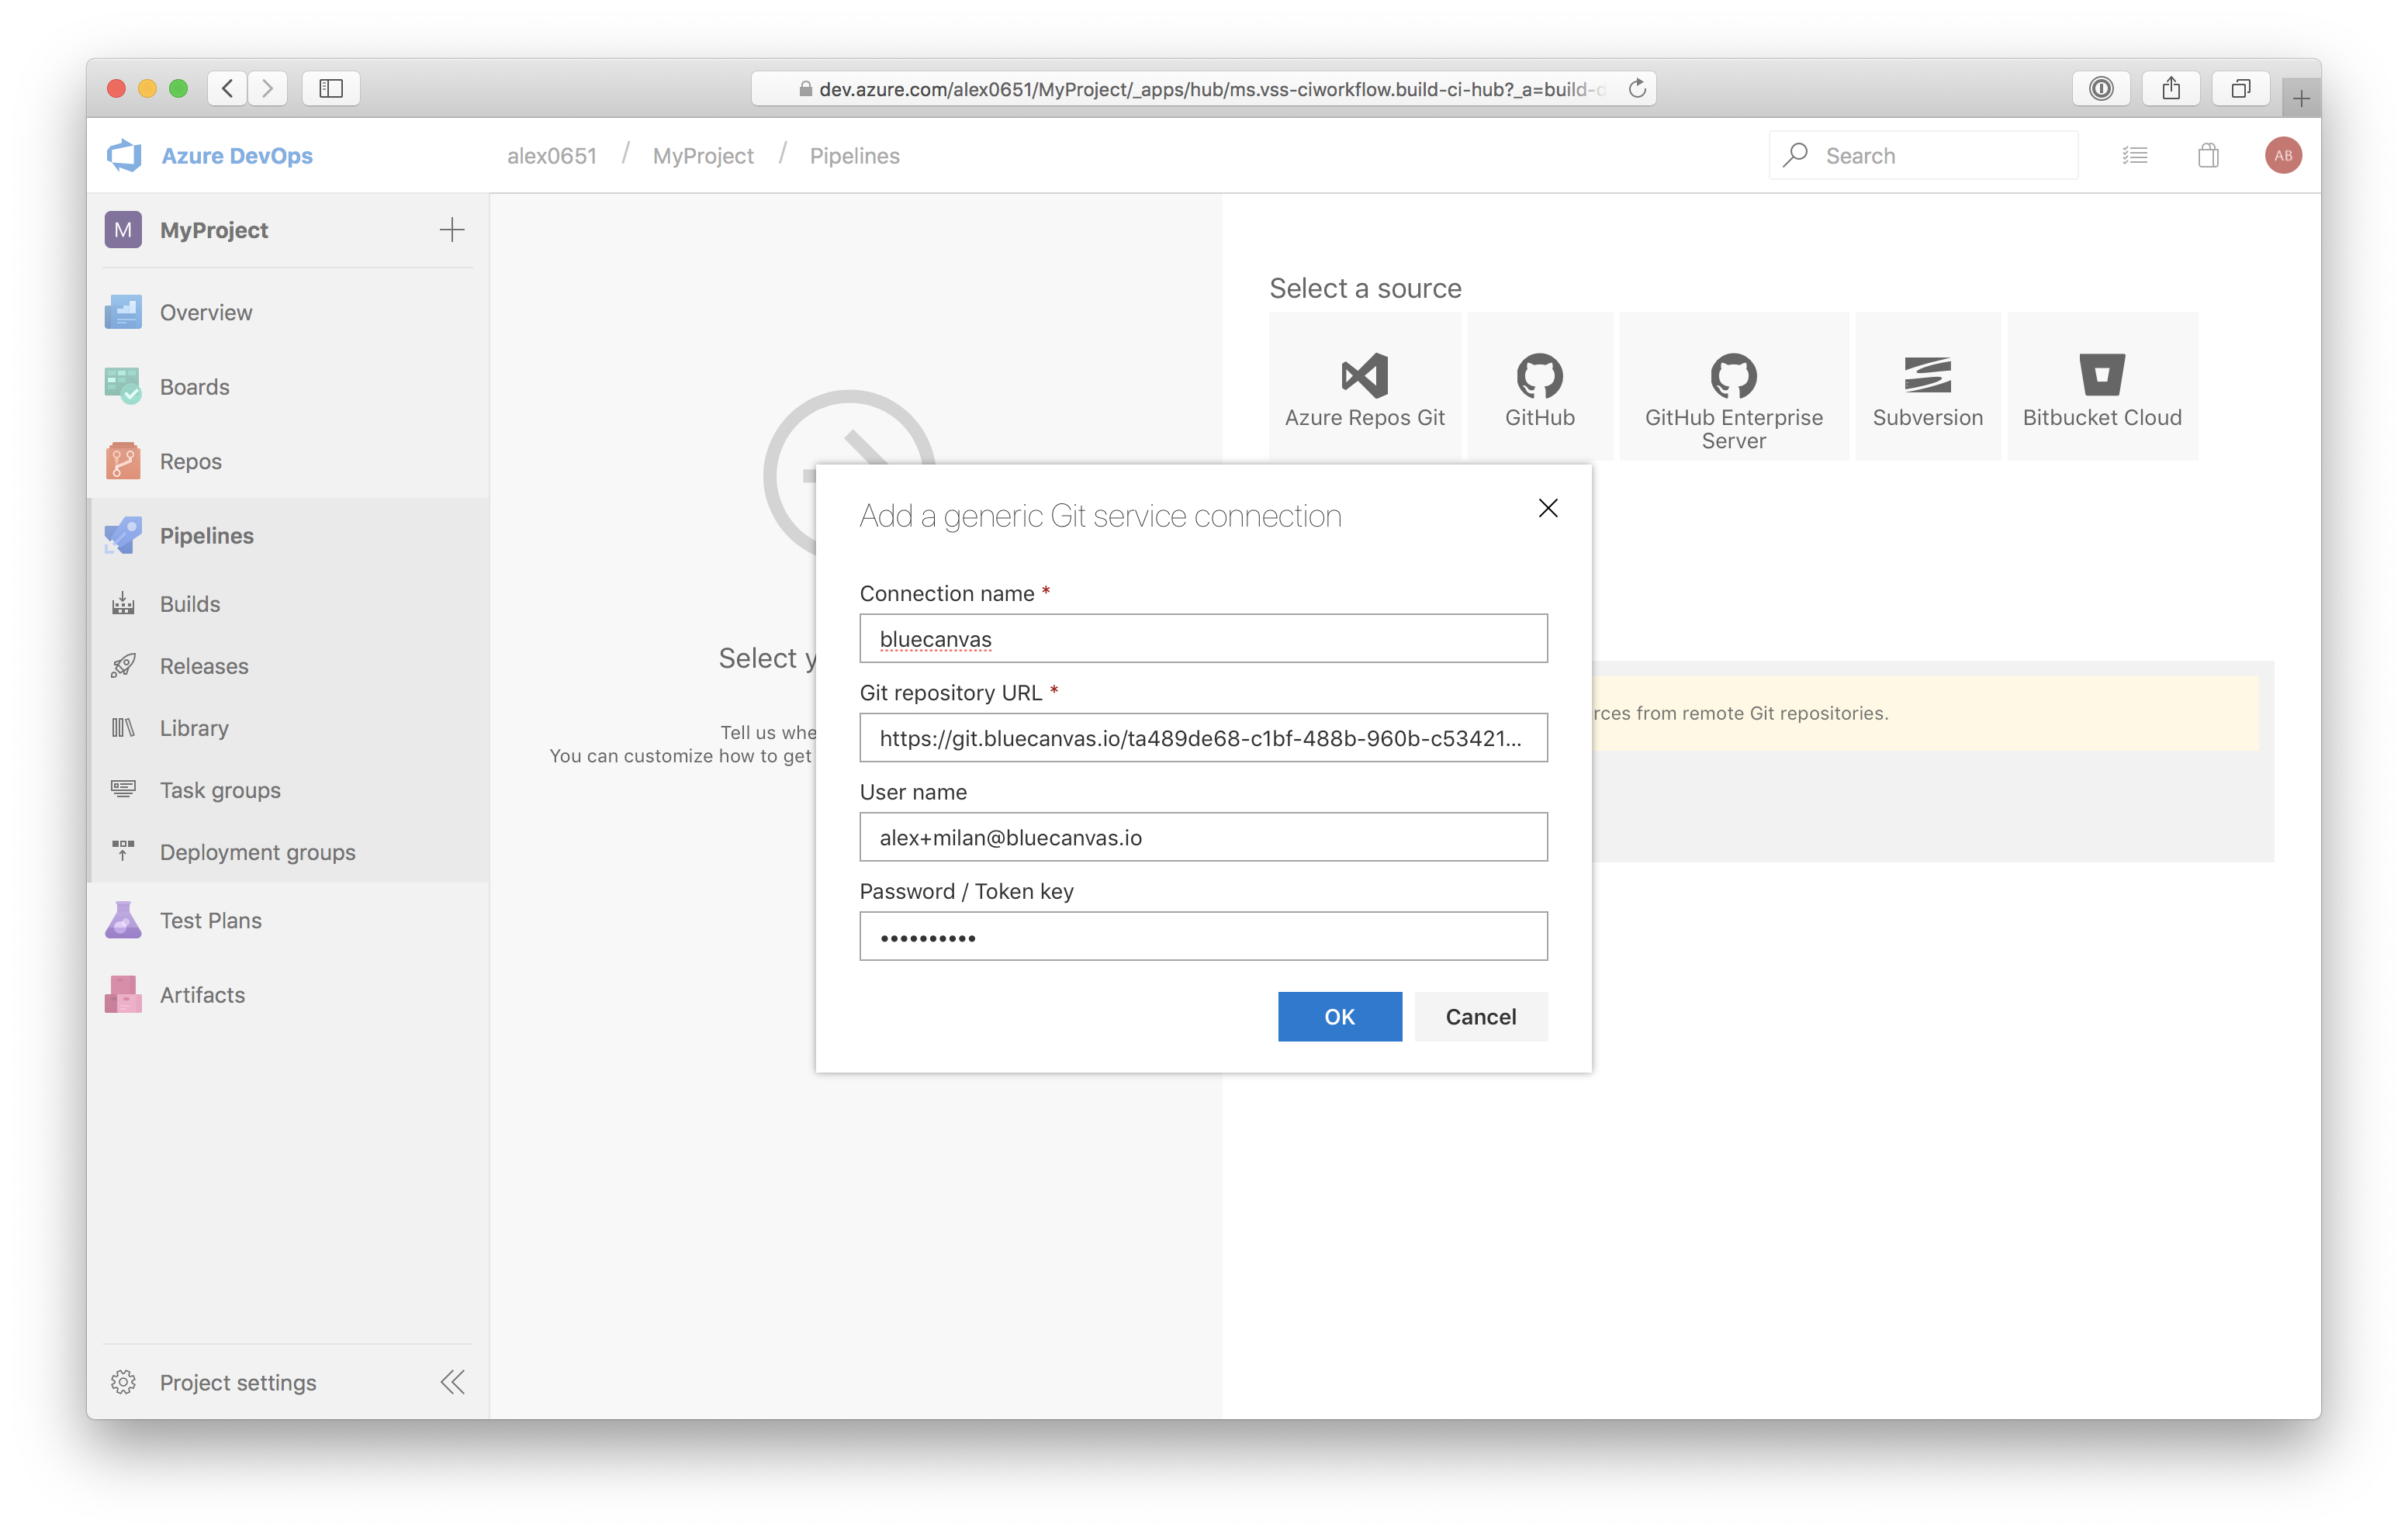Open the Releases menu item
Viewport: 2408px width, 1534px height.
(x=204, y=666)
